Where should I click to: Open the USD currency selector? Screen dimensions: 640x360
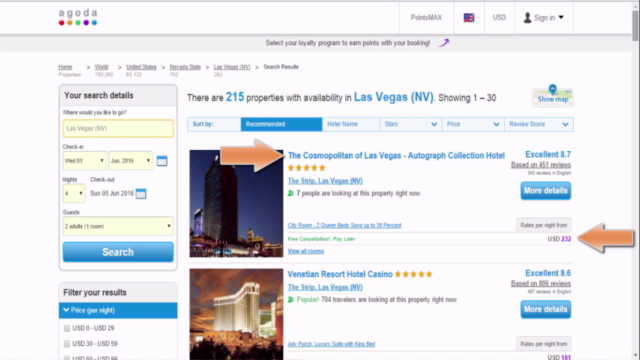pyautogui.click(x=499, y=18)
